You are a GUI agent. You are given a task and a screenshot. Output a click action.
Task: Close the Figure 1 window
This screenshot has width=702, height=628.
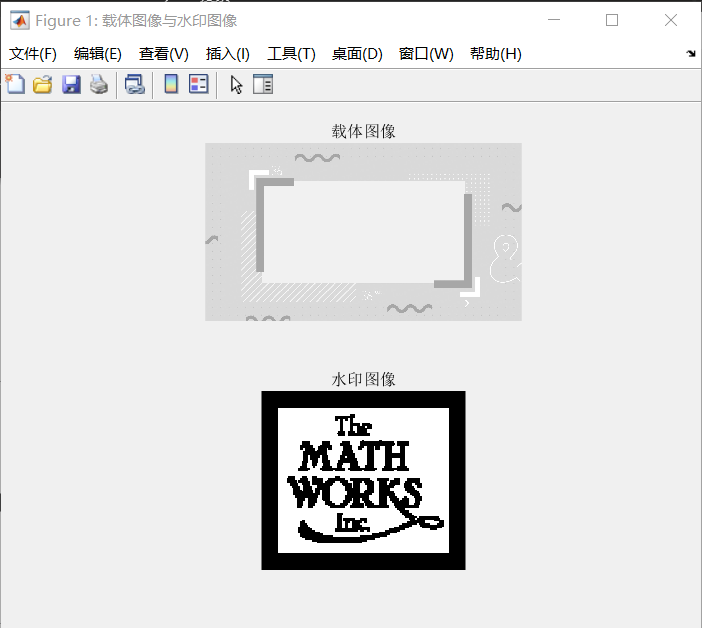pos(671,20)
